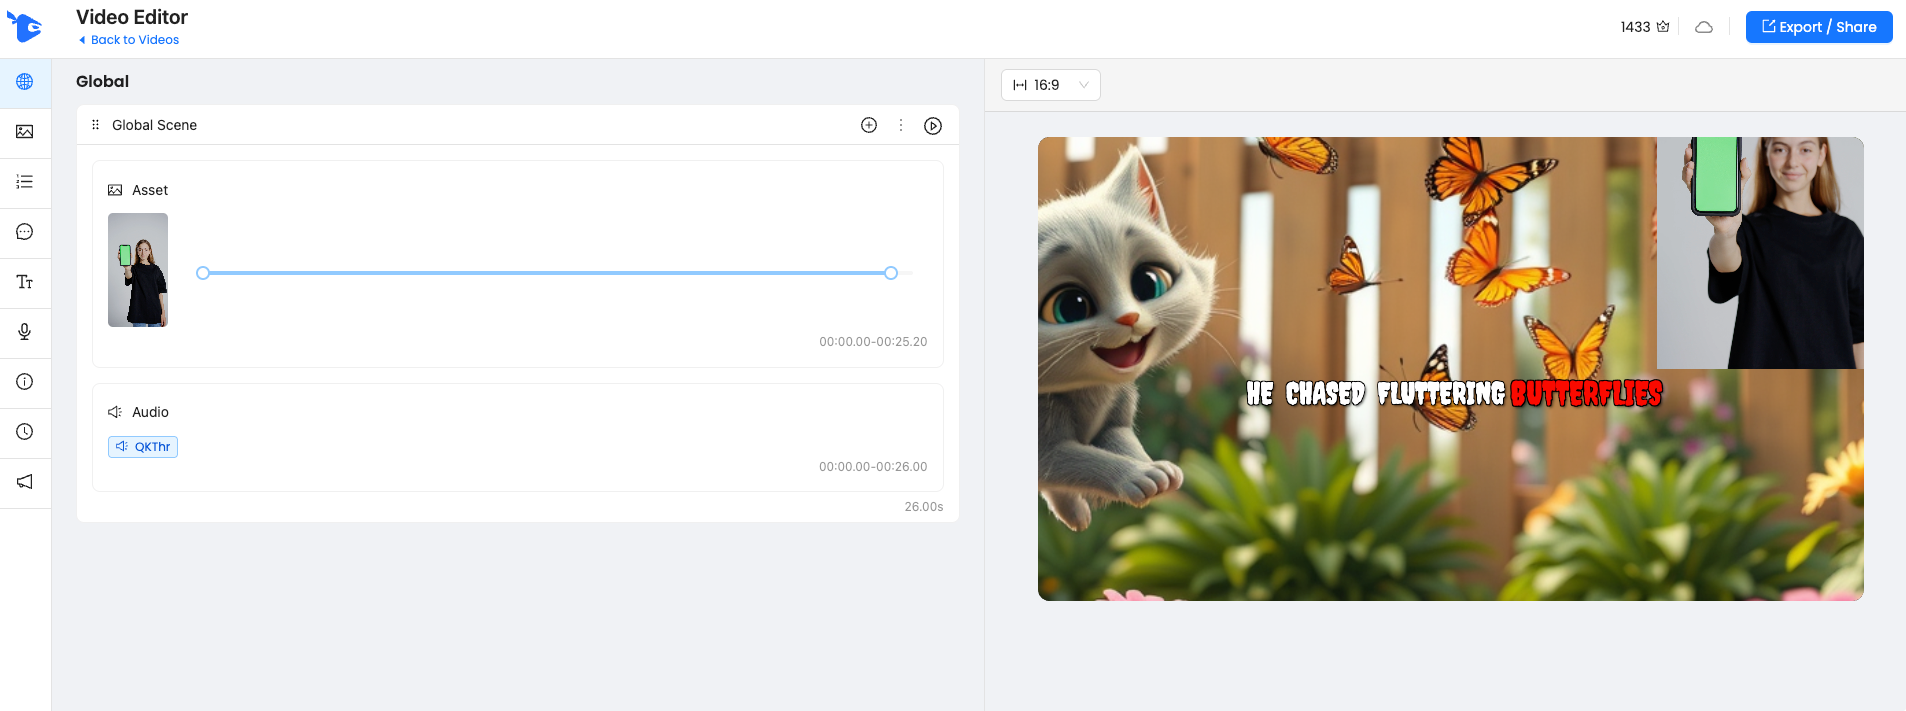Image resolution: width=1906 pixels, height=711 pixels.
Task: Click the Global Scene title
Action: (154, 125)
